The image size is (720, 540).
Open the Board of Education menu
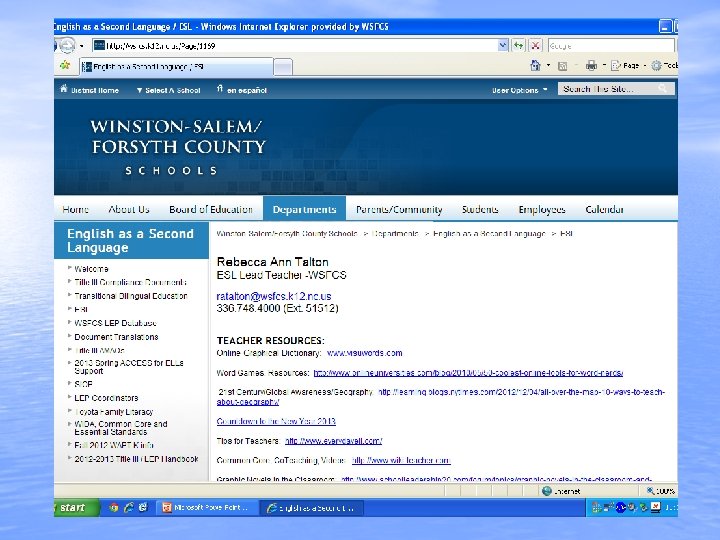point(211,209)
